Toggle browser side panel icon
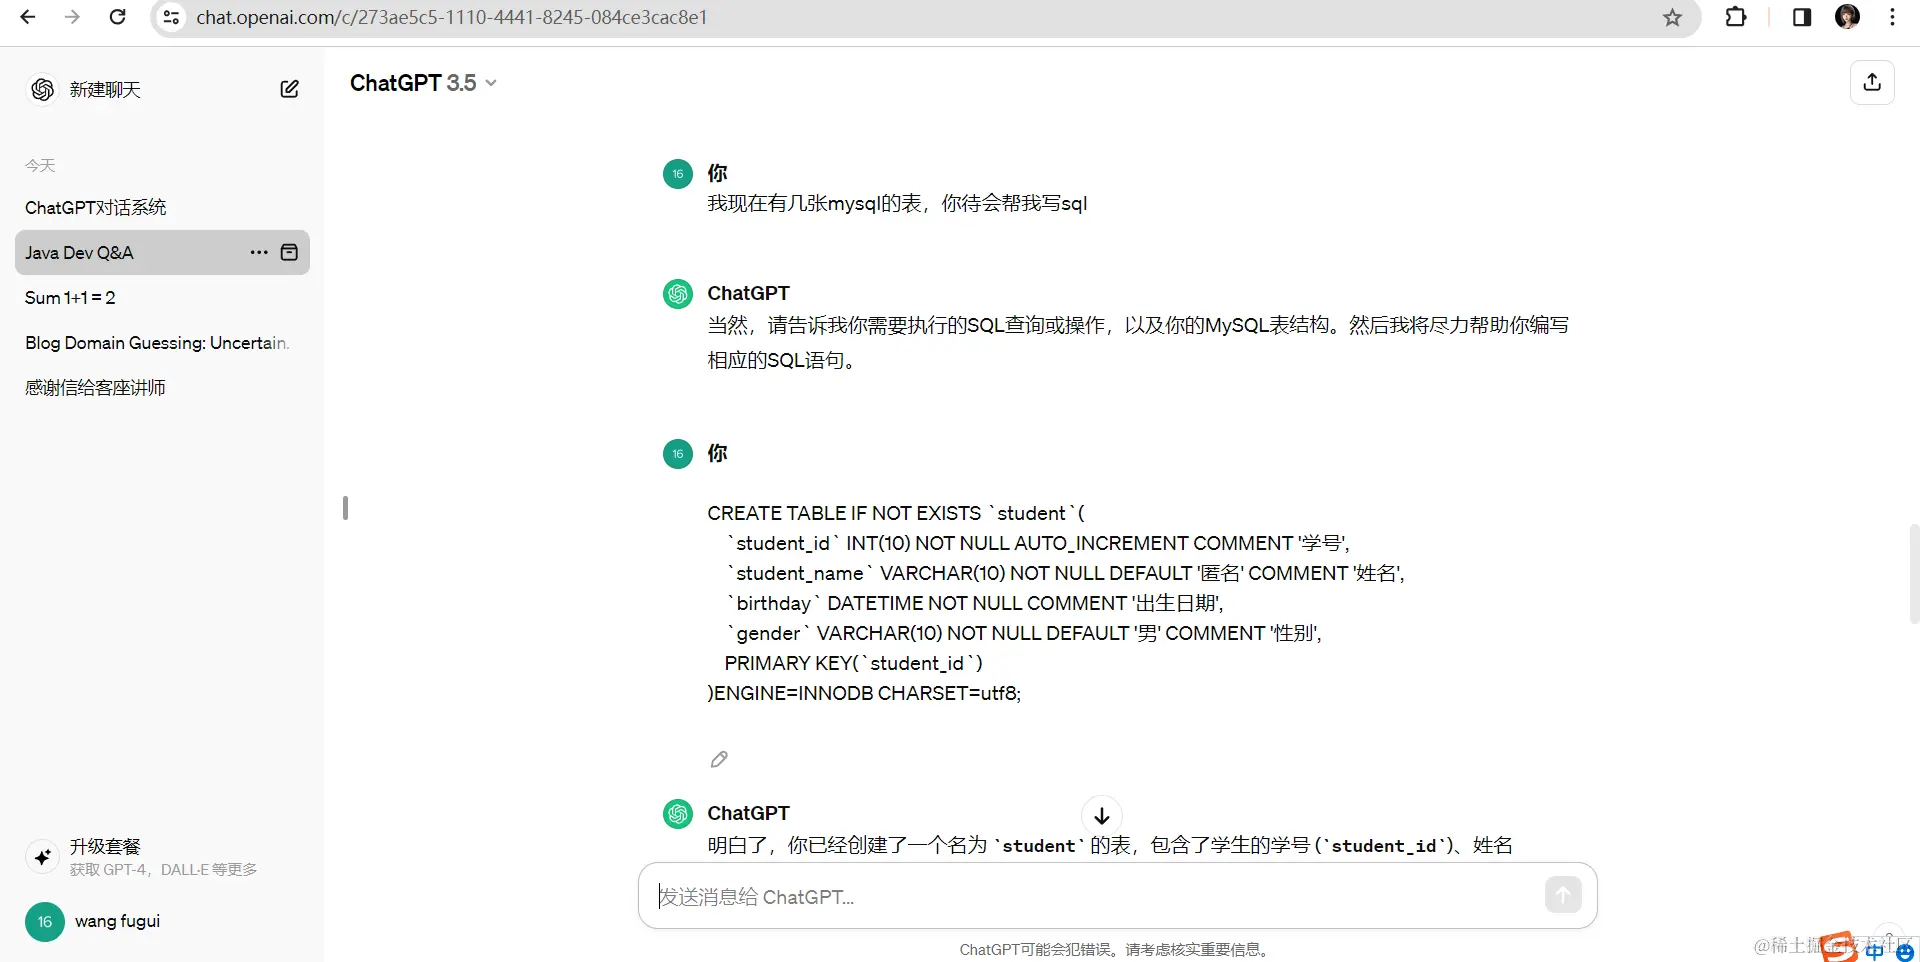The image size is (1920, 962). point(1802,17)
